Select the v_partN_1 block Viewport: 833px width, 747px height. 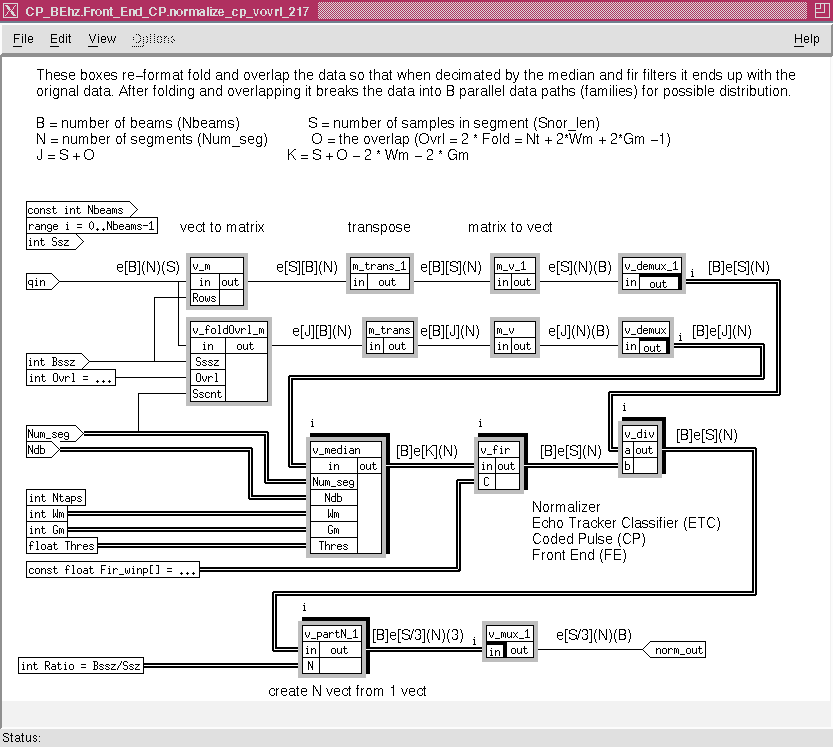(334, 634)
